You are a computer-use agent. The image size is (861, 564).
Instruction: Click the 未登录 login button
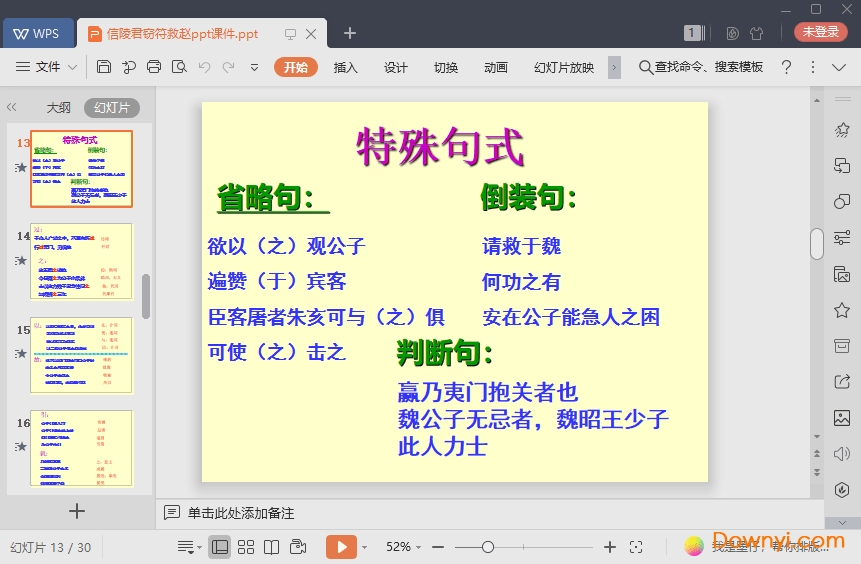[820, 32]
